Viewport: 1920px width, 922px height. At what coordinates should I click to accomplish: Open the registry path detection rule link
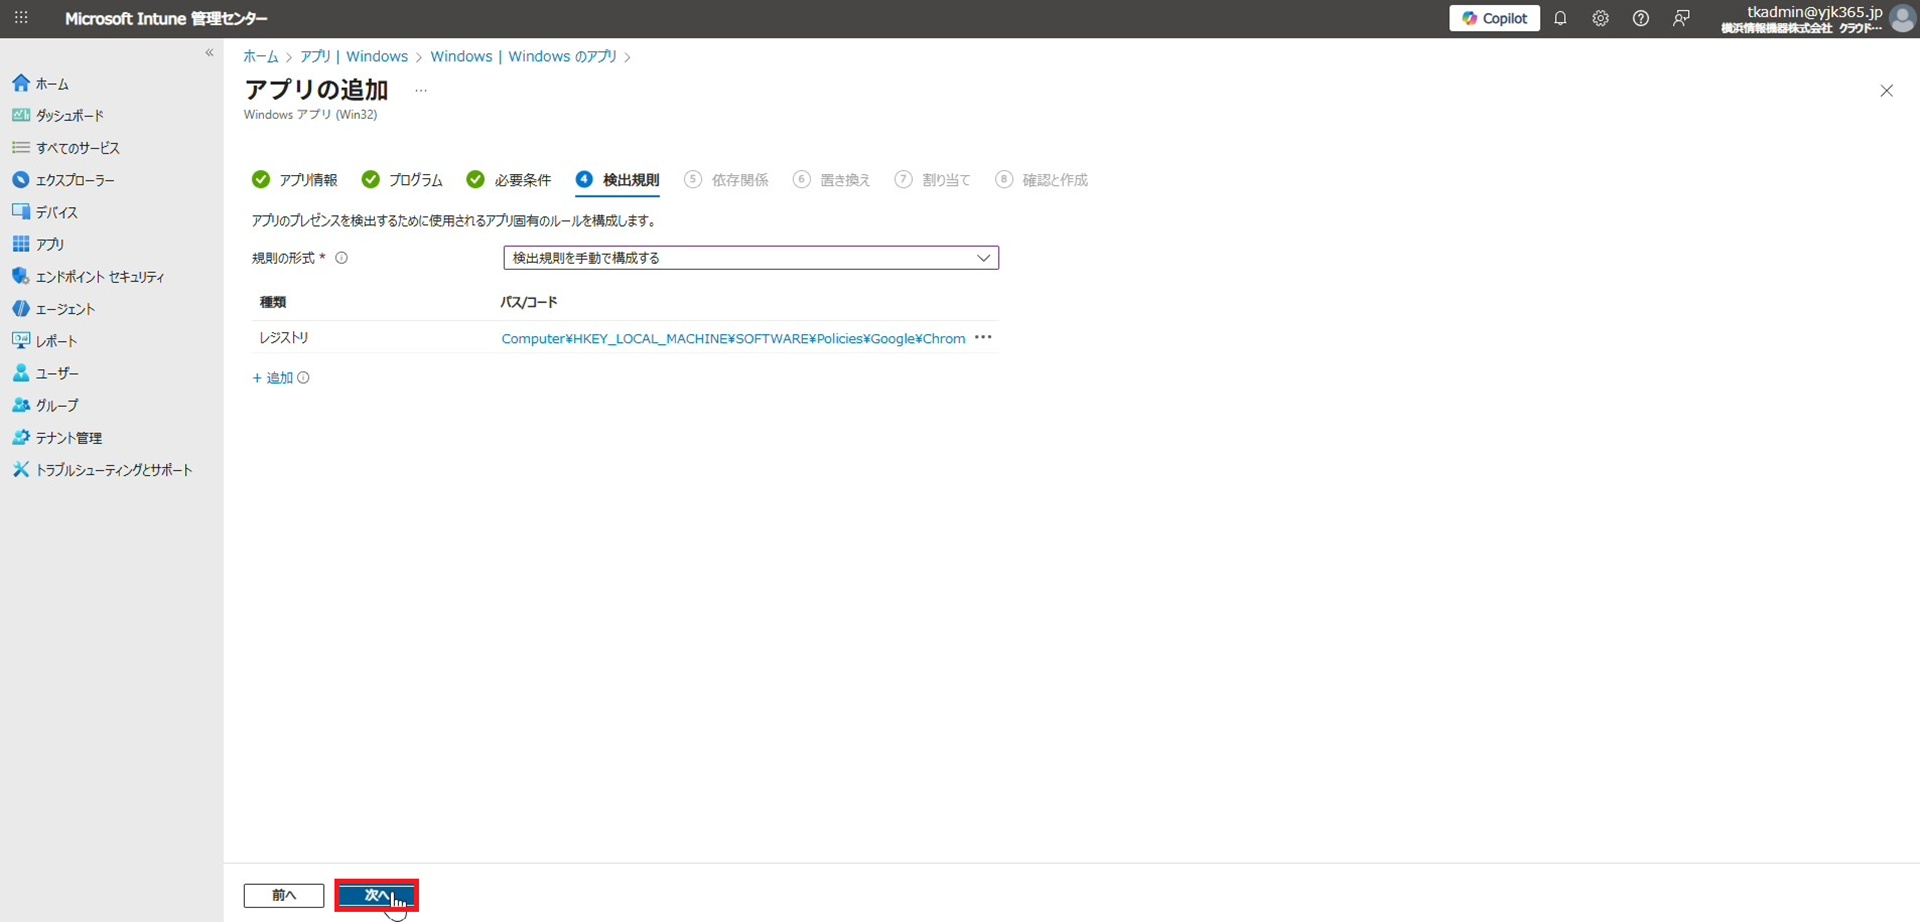732,339
